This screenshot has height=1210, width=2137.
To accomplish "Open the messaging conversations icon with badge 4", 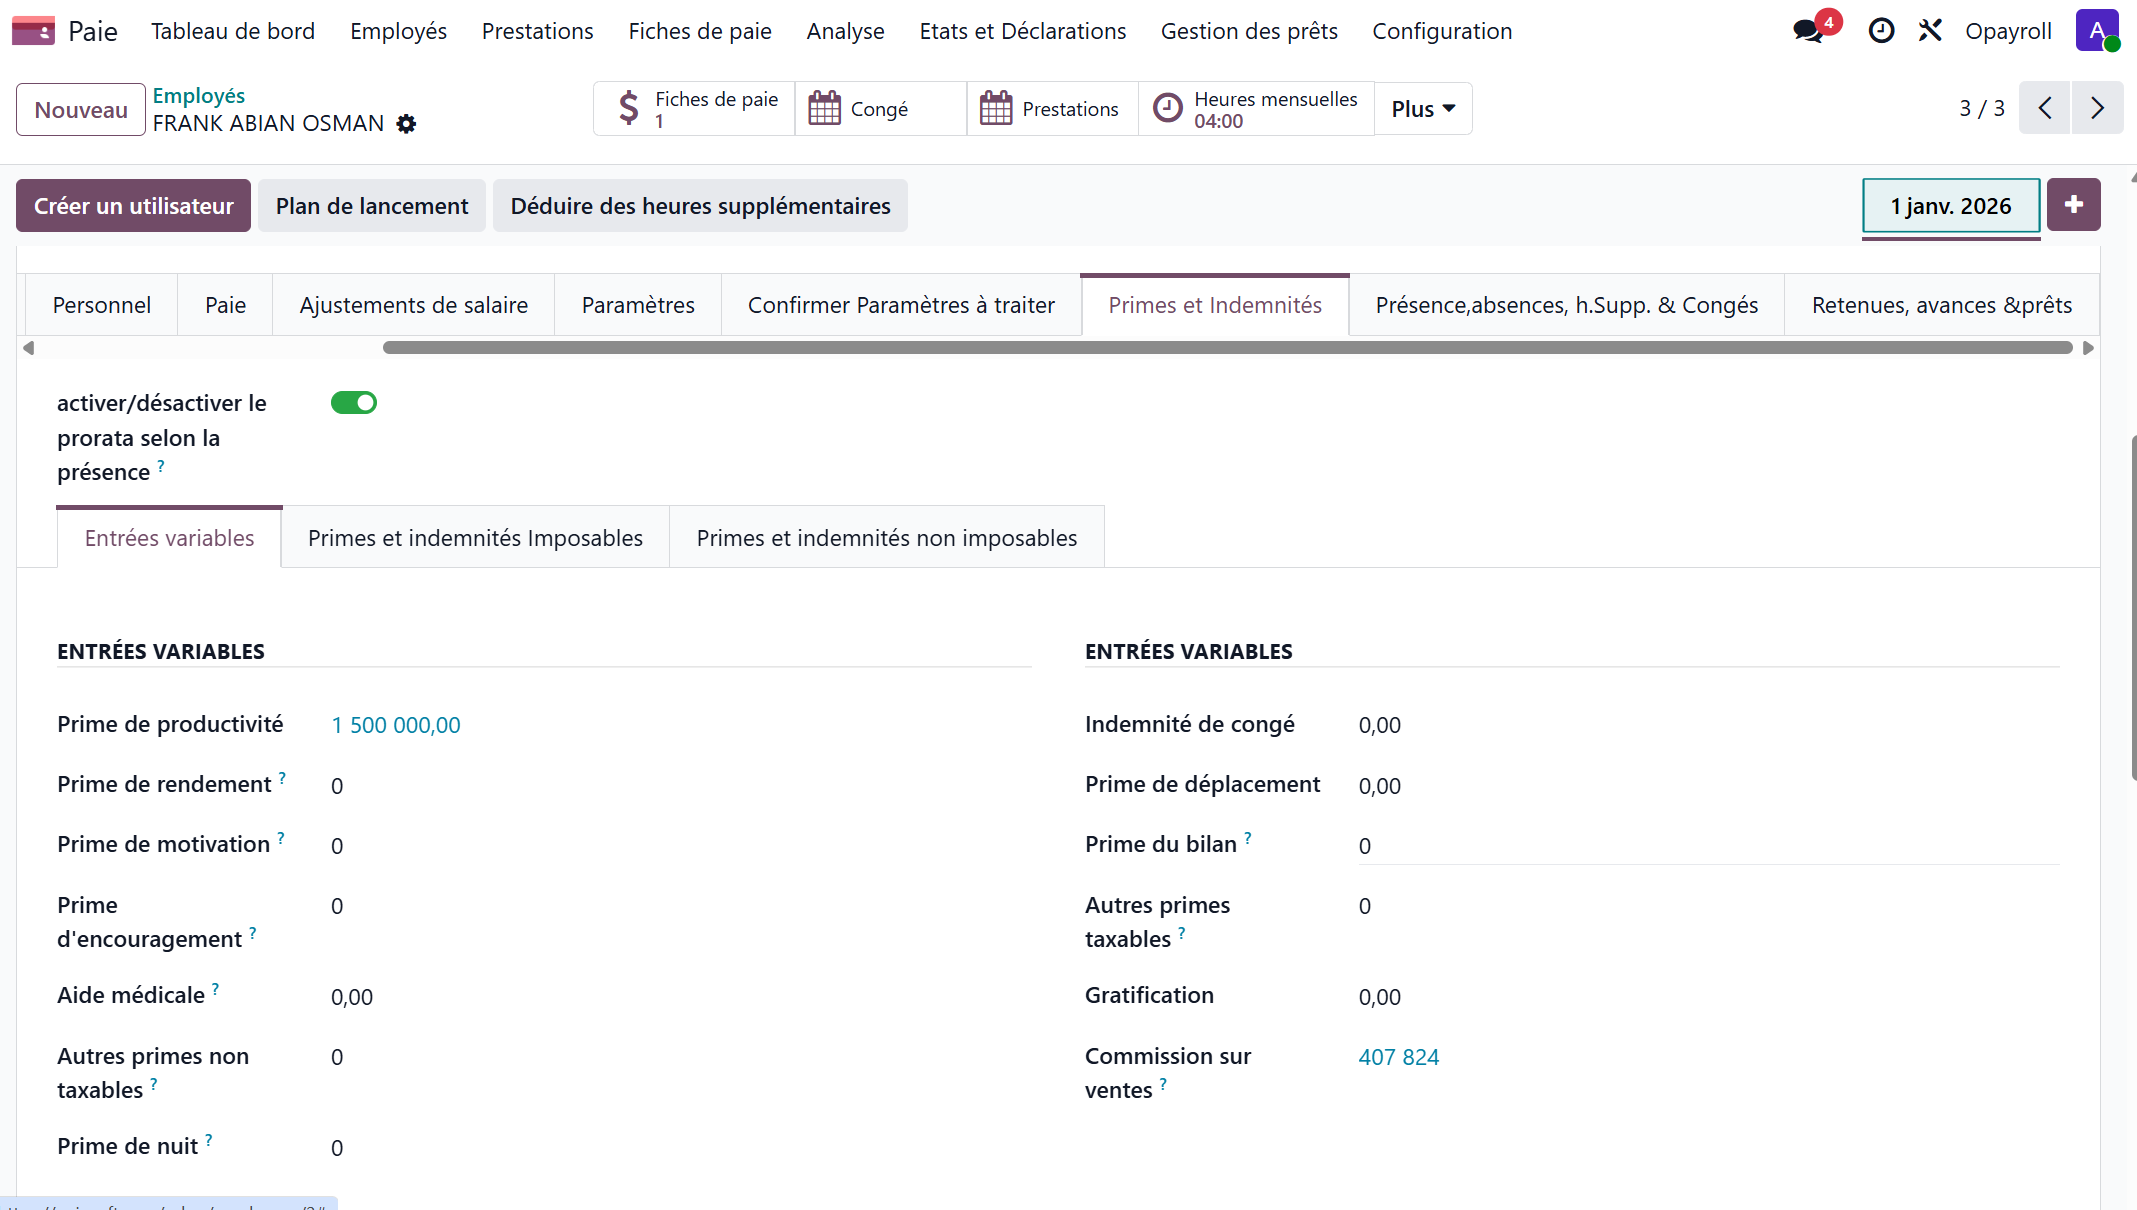I will (x=1806, y=31).
